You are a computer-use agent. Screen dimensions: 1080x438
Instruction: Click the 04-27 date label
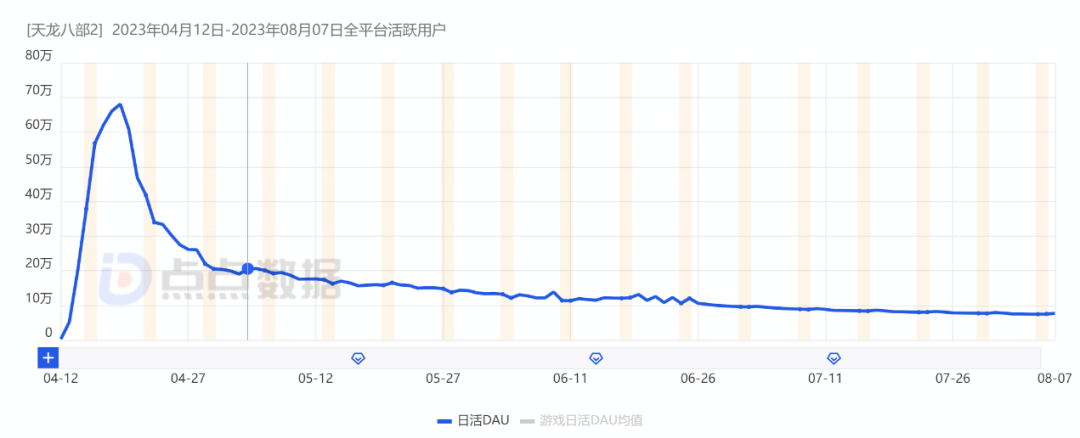pyautogui.click(x=188, y=378)
